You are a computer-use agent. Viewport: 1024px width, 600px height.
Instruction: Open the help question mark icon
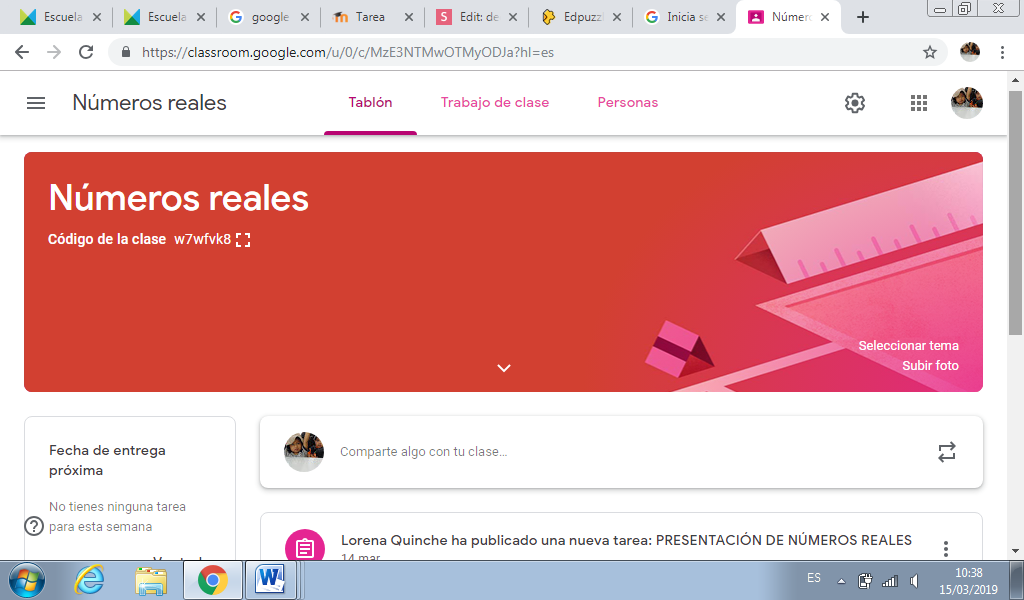click(x=34, y=526)
